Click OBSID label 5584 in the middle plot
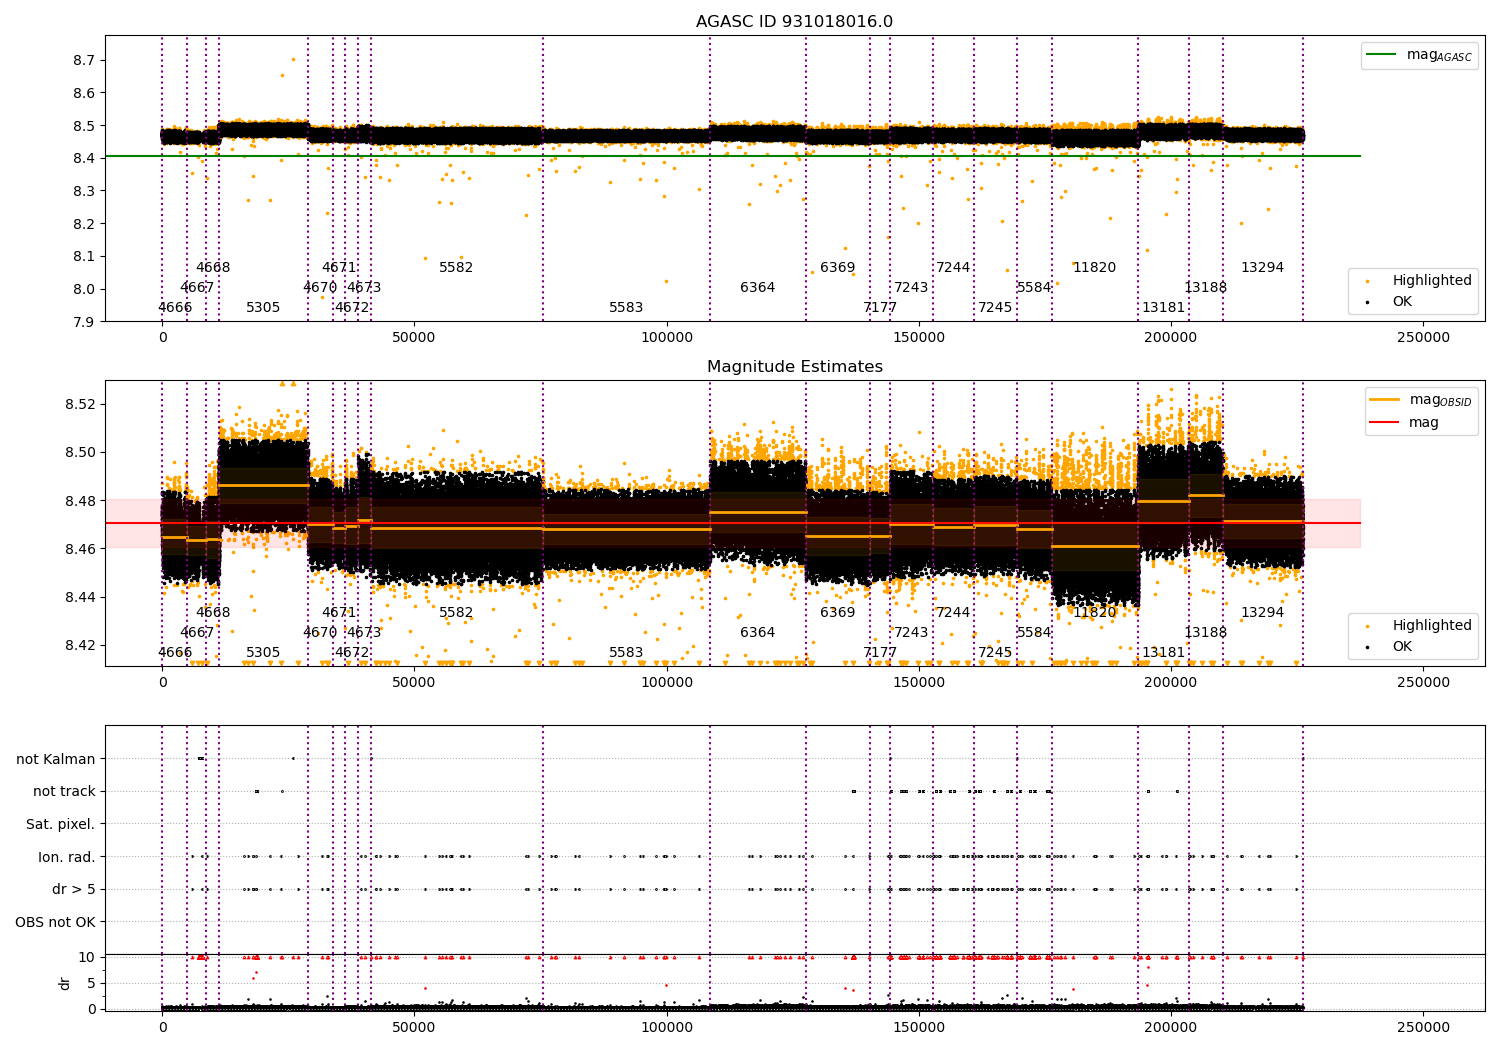Screen dimensions: 1500x1050 1034,632
